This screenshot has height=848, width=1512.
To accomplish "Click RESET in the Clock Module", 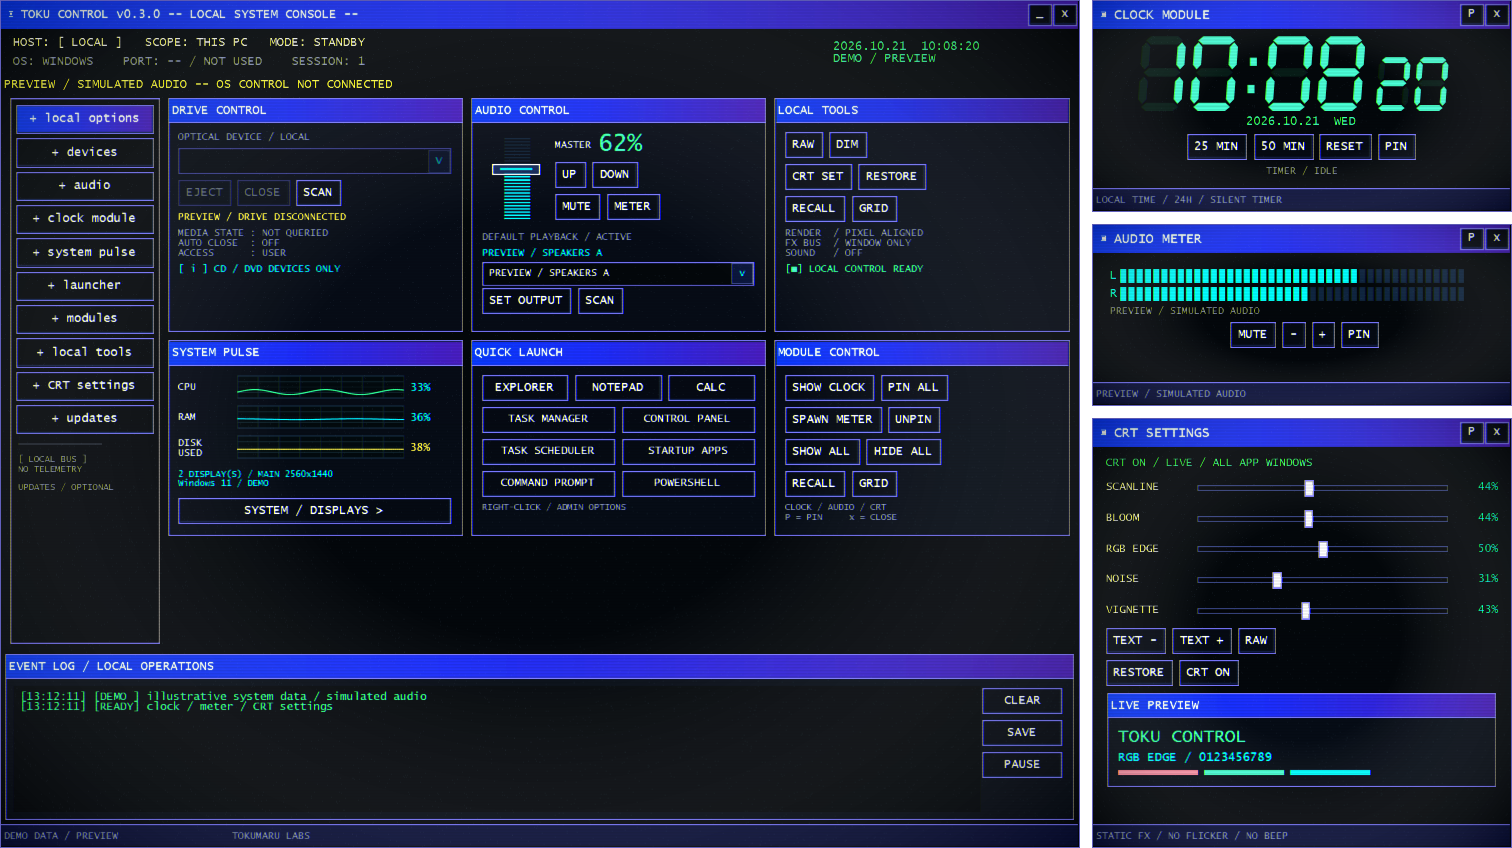I will point(1344,147).
